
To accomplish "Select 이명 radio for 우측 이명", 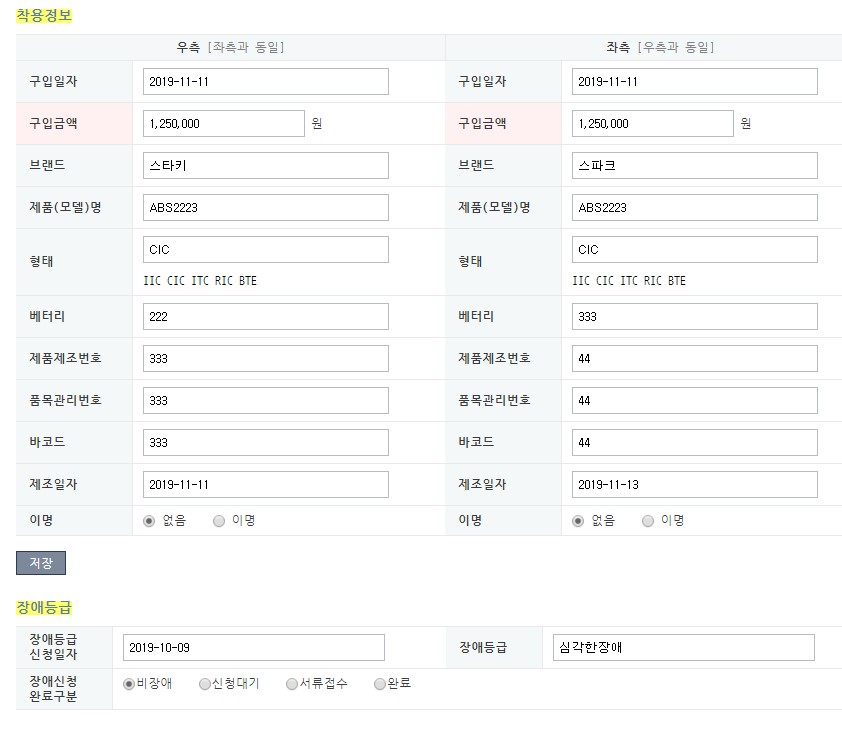I will (219, 520).
